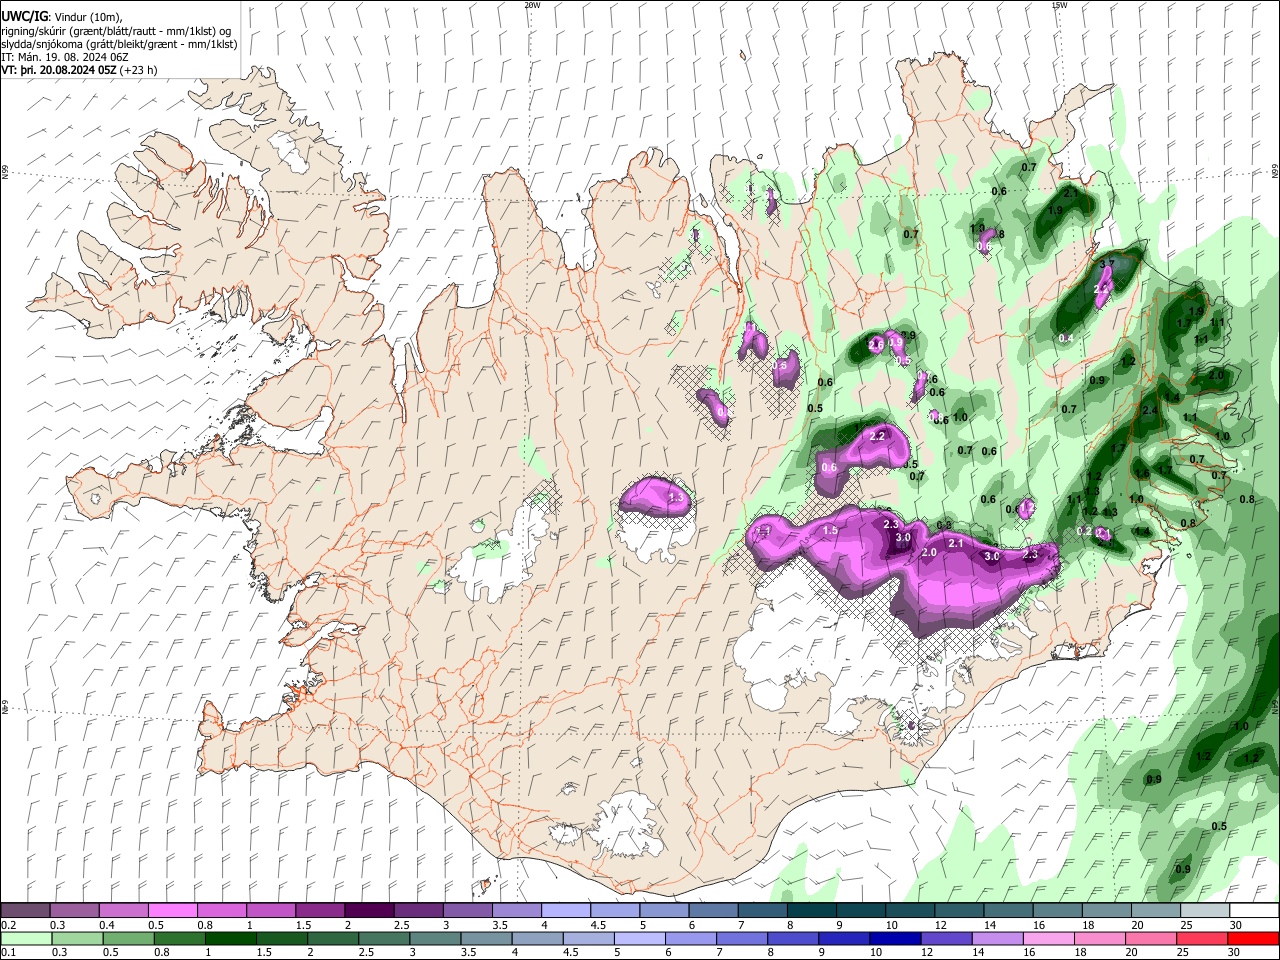The width and height of the screenshot is (1280, 960).
Task: Select the pale lavender 4 mm snow swatch
Action: click(565, 911)
